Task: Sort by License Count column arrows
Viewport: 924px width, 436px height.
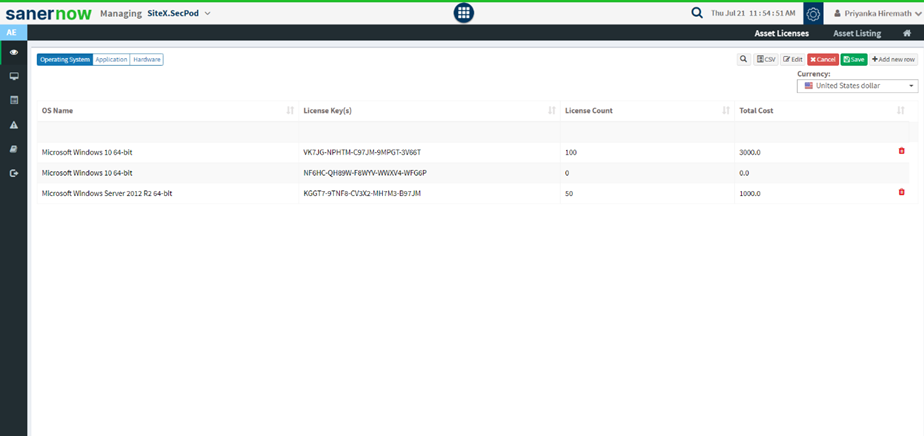Action: click(x=726, y=111)
